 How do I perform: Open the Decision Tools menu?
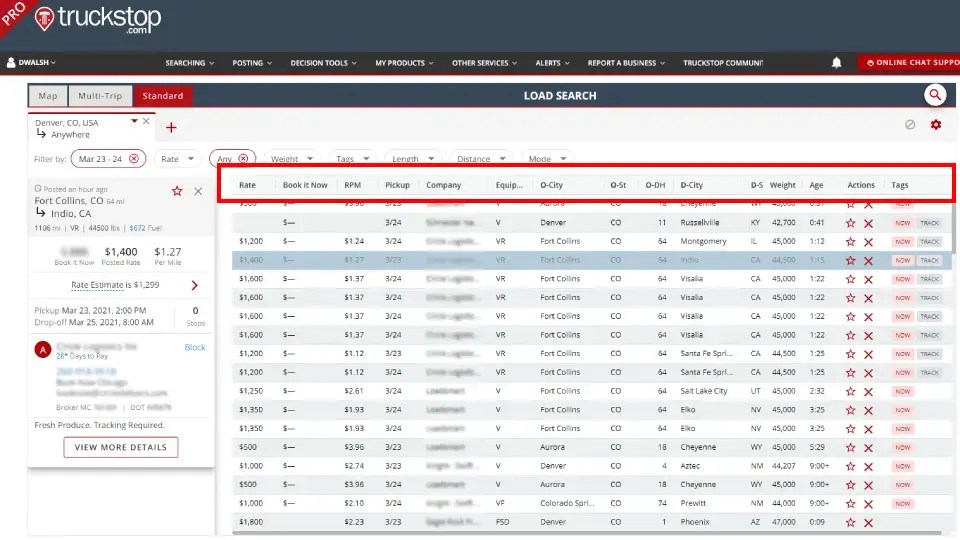323,62
